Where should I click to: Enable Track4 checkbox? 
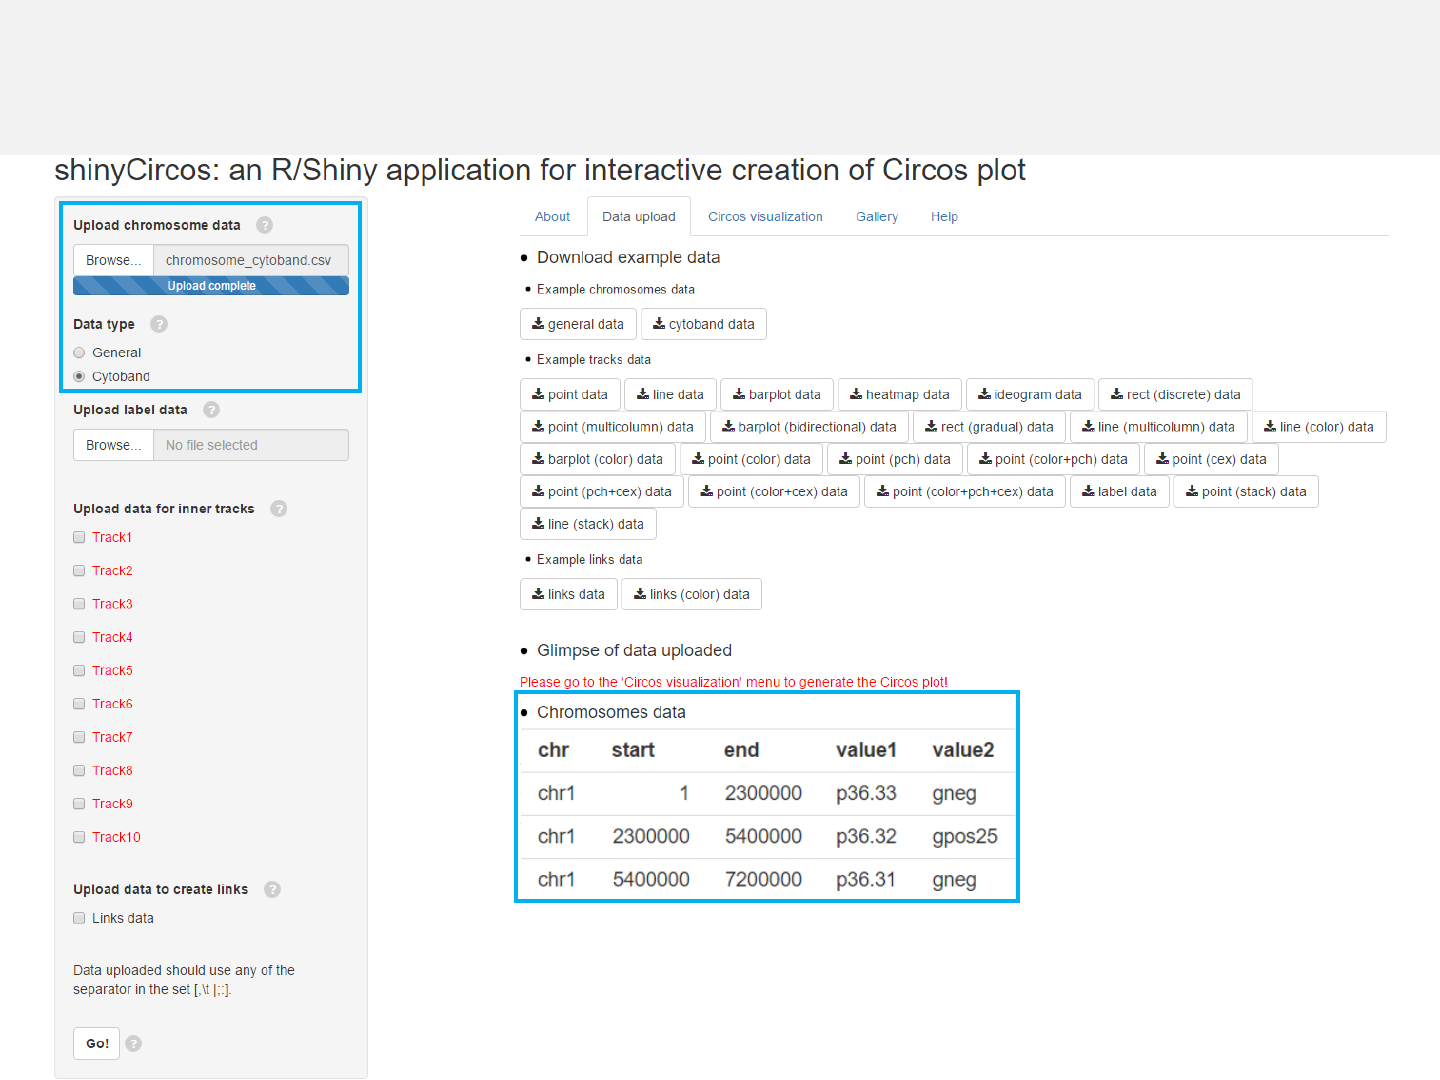coord(79,637)
